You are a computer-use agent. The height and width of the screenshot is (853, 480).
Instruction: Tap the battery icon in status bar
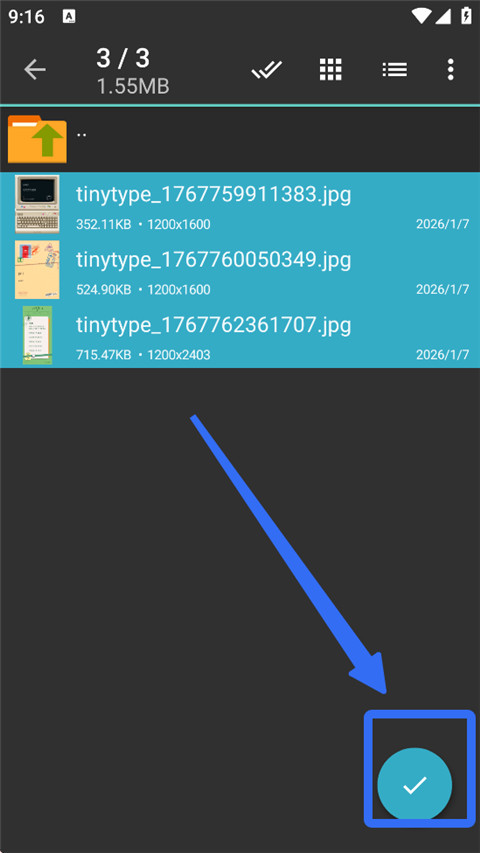click(466, 15)
